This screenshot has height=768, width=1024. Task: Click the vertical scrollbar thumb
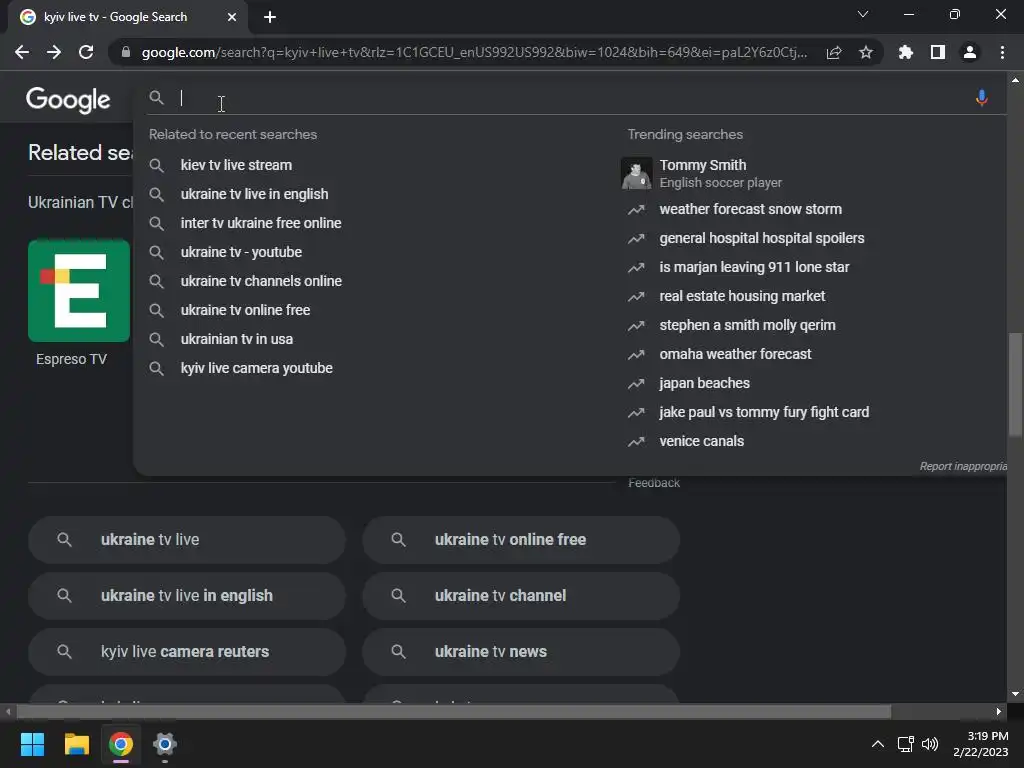pos(1015,384)
